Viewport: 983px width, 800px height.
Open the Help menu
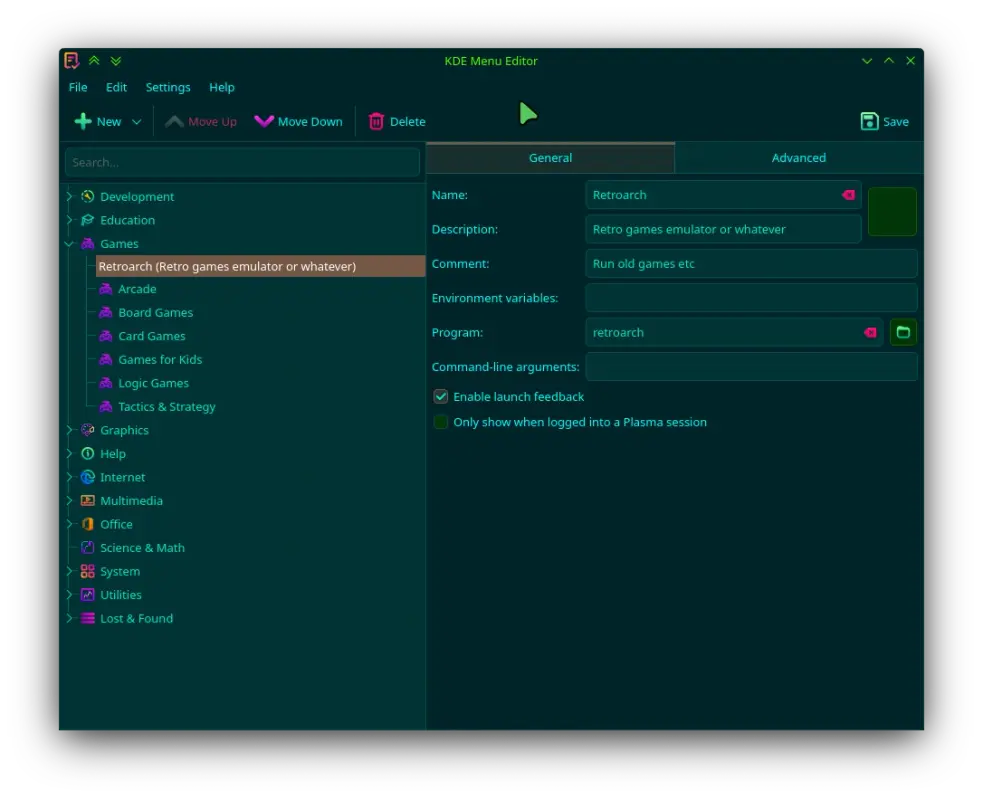222,87
